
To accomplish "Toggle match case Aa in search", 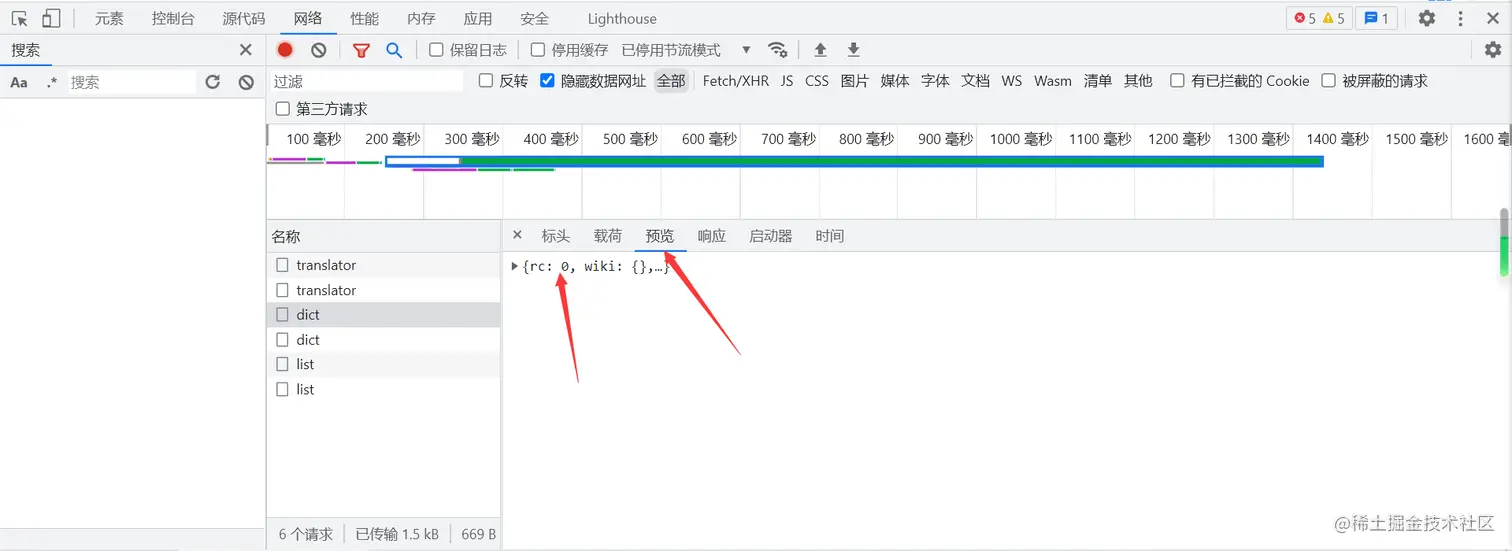I will pyautogui.click(x=19, y=82).
